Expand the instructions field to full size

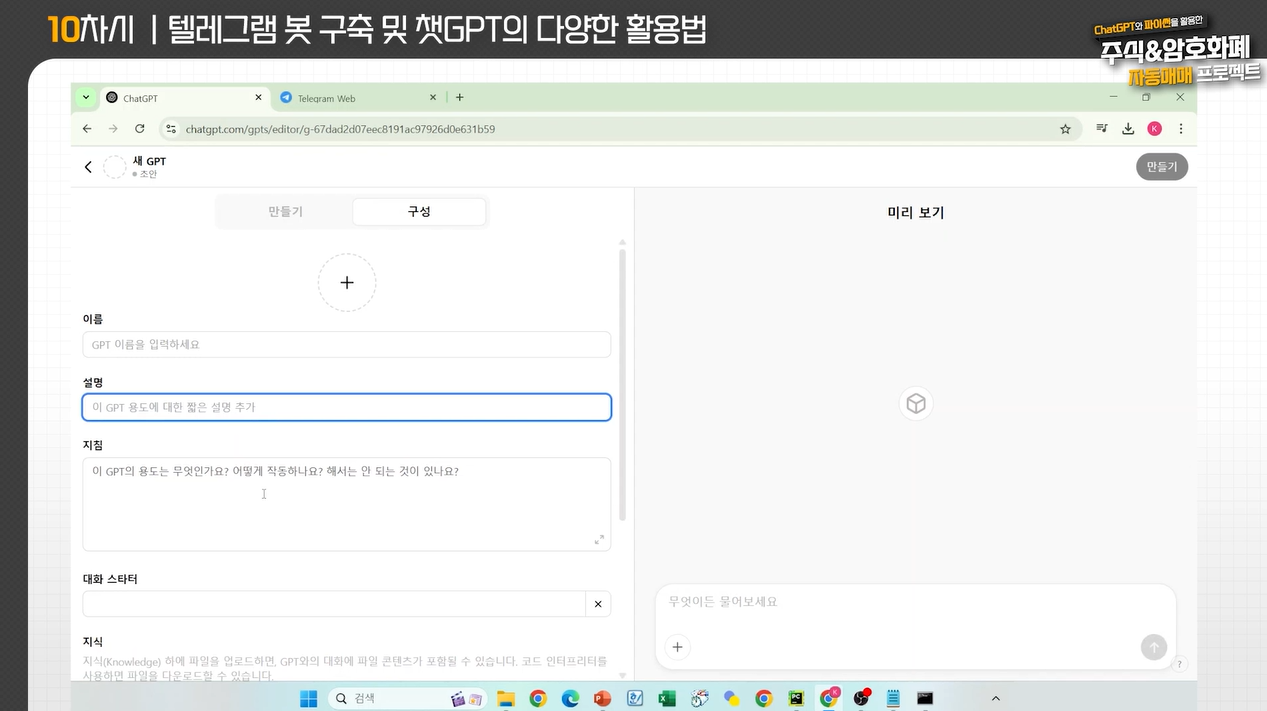(x=599, y=540)
